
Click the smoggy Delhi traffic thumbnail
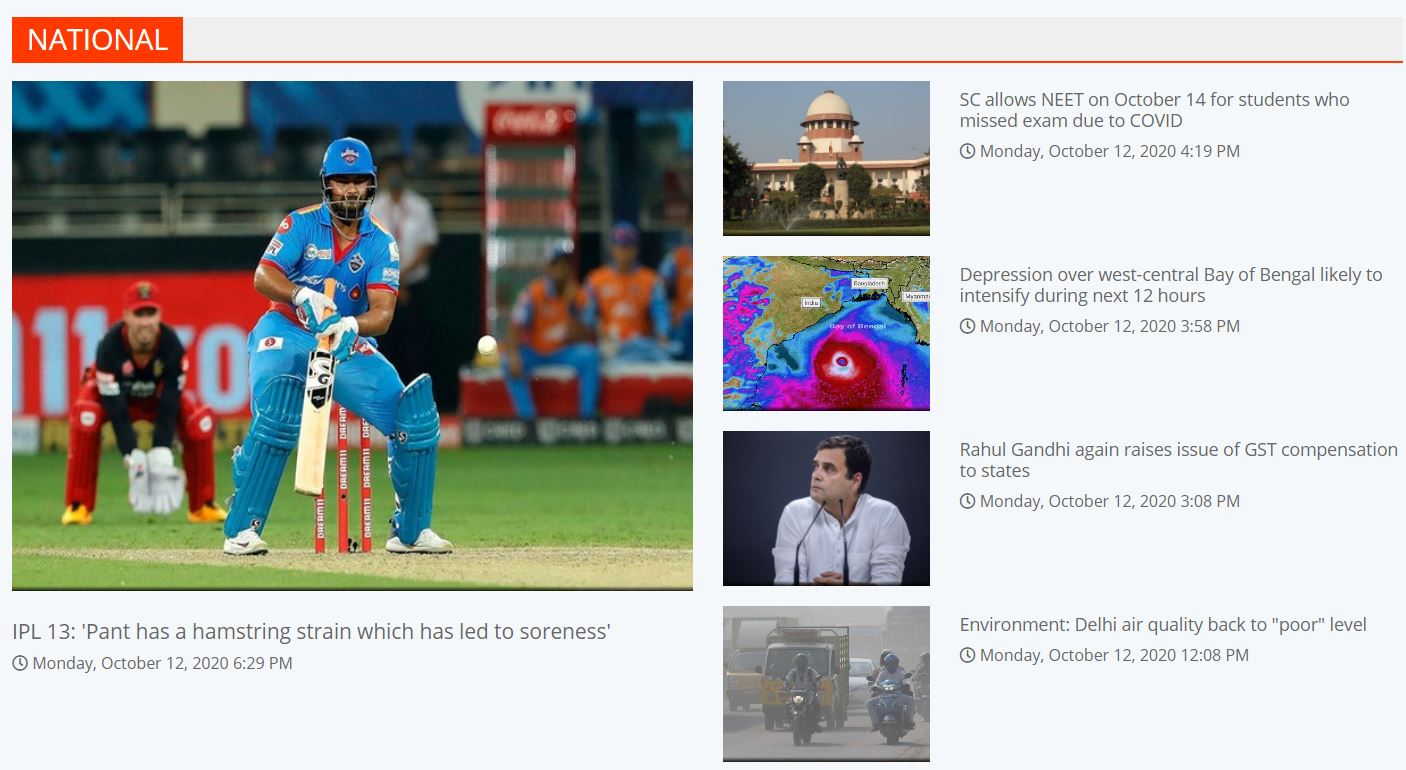click(x=826, y=684)
